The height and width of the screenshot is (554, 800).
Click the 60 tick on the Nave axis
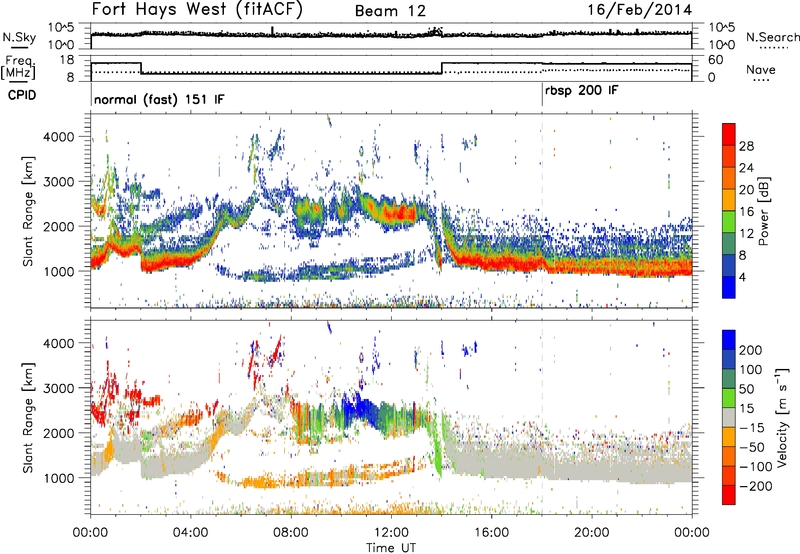(716, 60)
